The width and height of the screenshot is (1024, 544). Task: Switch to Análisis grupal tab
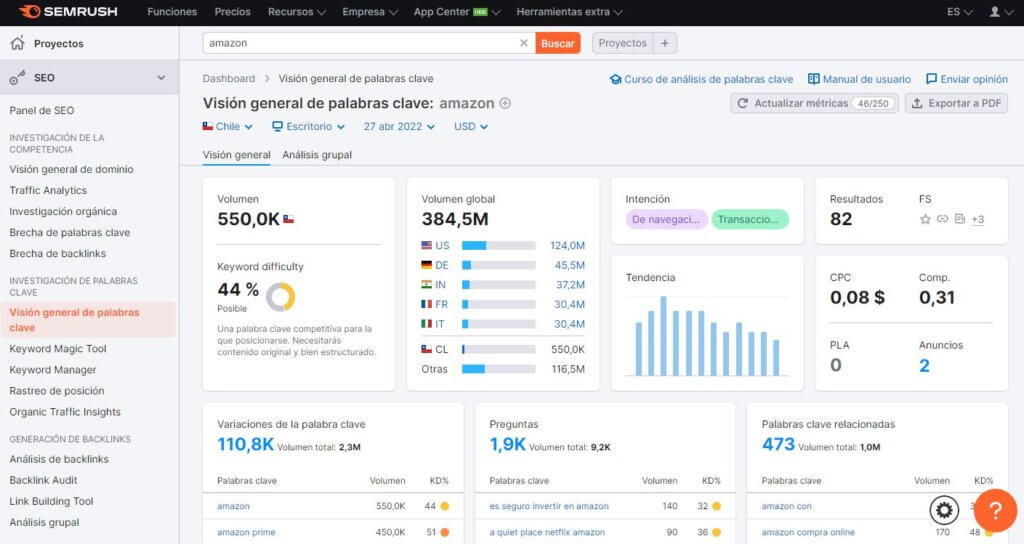(x=317, y=155)
